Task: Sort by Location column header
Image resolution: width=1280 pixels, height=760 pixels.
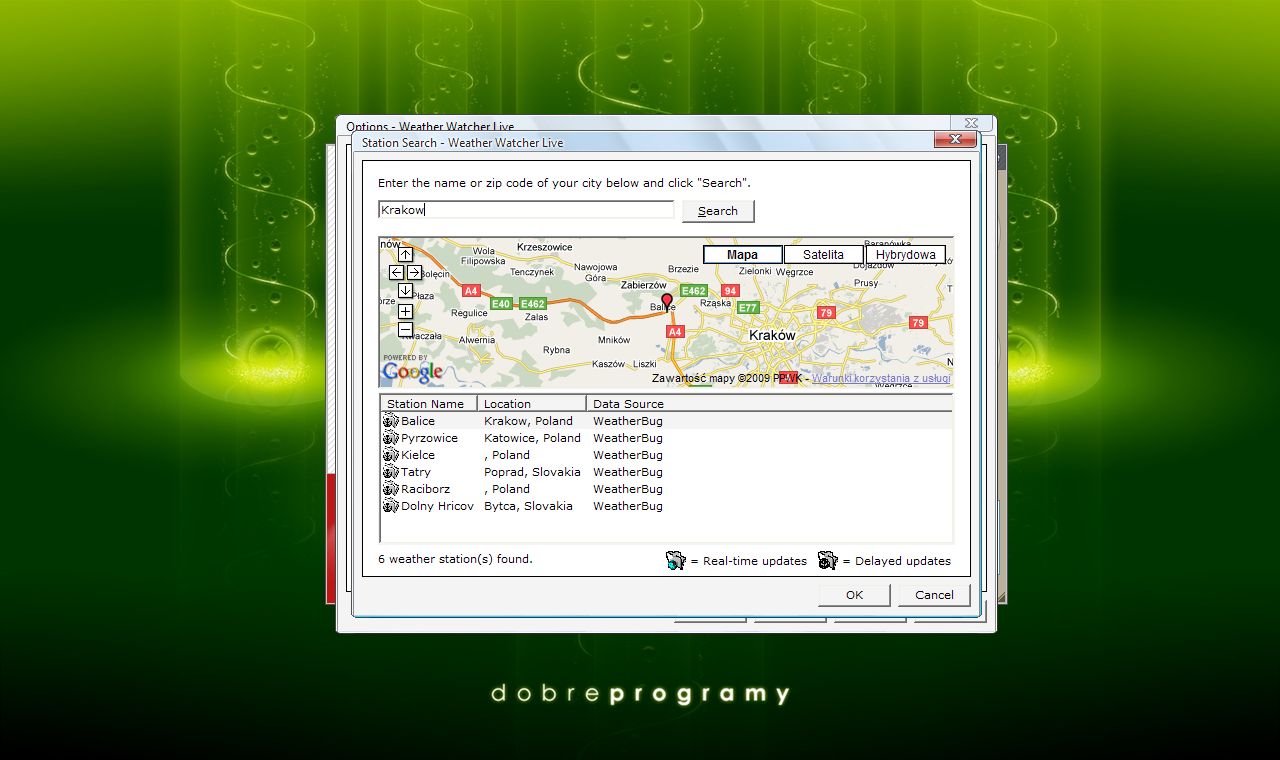Action: (532, 404)
